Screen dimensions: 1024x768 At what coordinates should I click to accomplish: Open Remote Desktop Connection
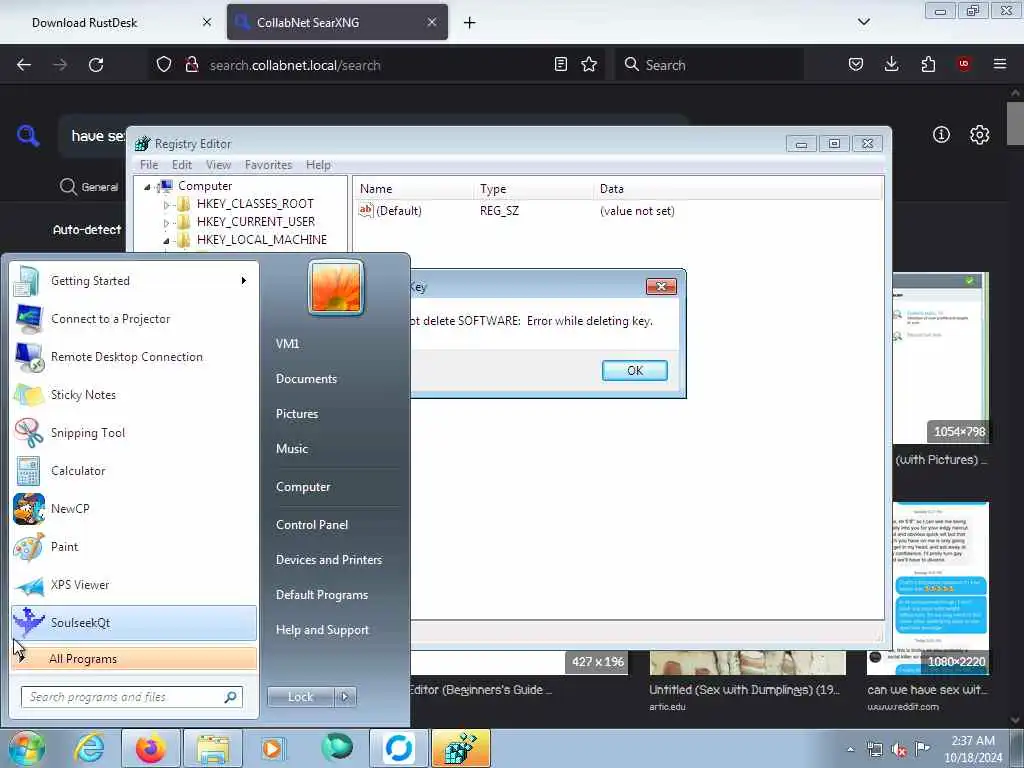(134, 357)
